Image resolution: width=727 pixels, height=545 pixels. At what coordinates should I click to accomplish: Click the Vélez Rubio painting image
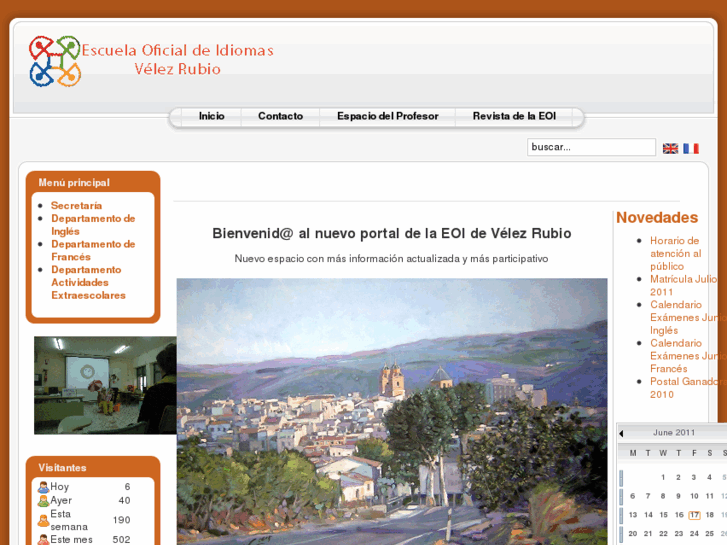(392, 411)
